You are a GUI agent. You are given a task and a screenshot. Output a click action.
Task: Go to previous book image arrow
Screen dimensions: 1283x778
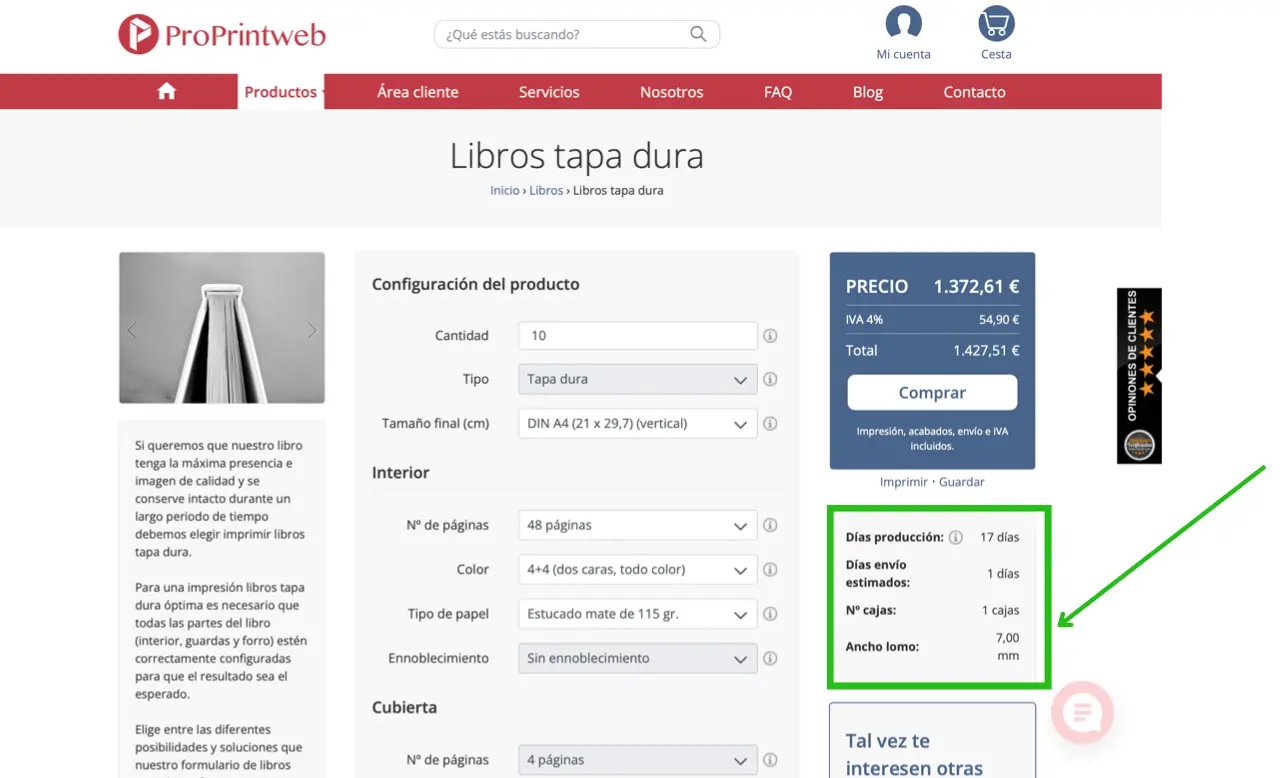point(132,331)
